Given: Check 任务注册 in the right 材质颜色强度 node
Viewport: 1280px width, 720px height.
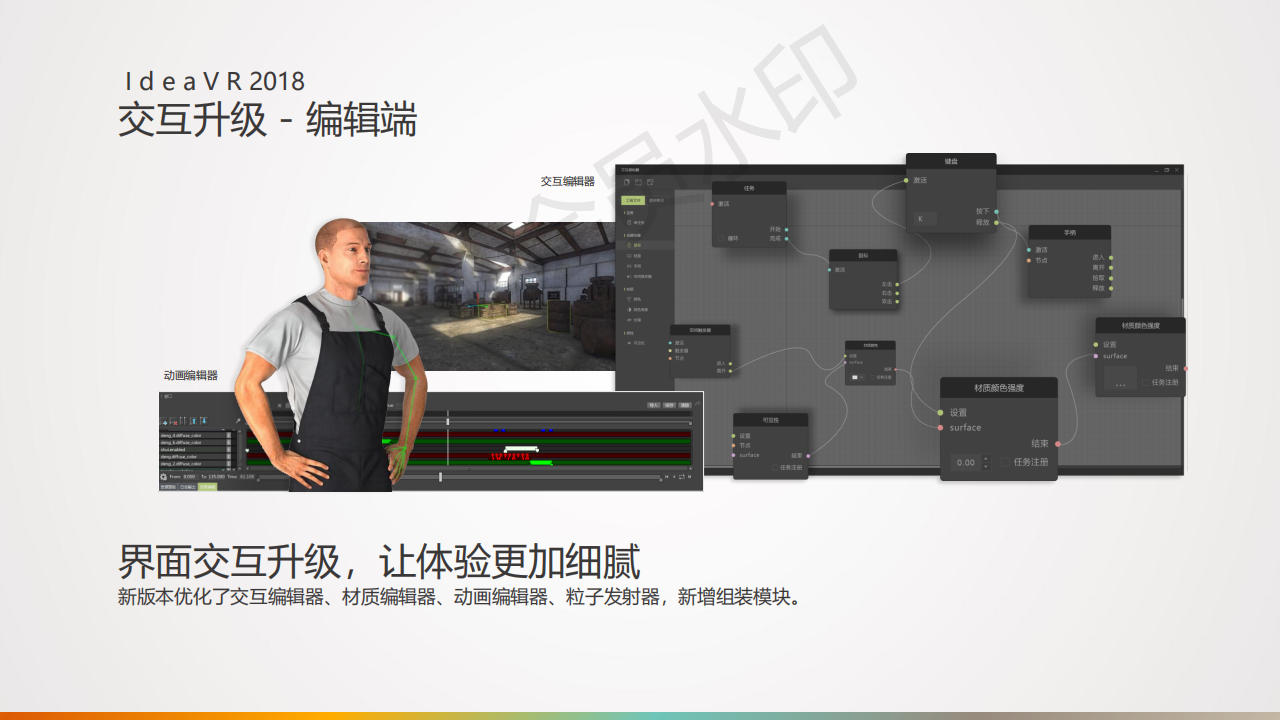Looking at the screenshot, I should pos(1146,382).
